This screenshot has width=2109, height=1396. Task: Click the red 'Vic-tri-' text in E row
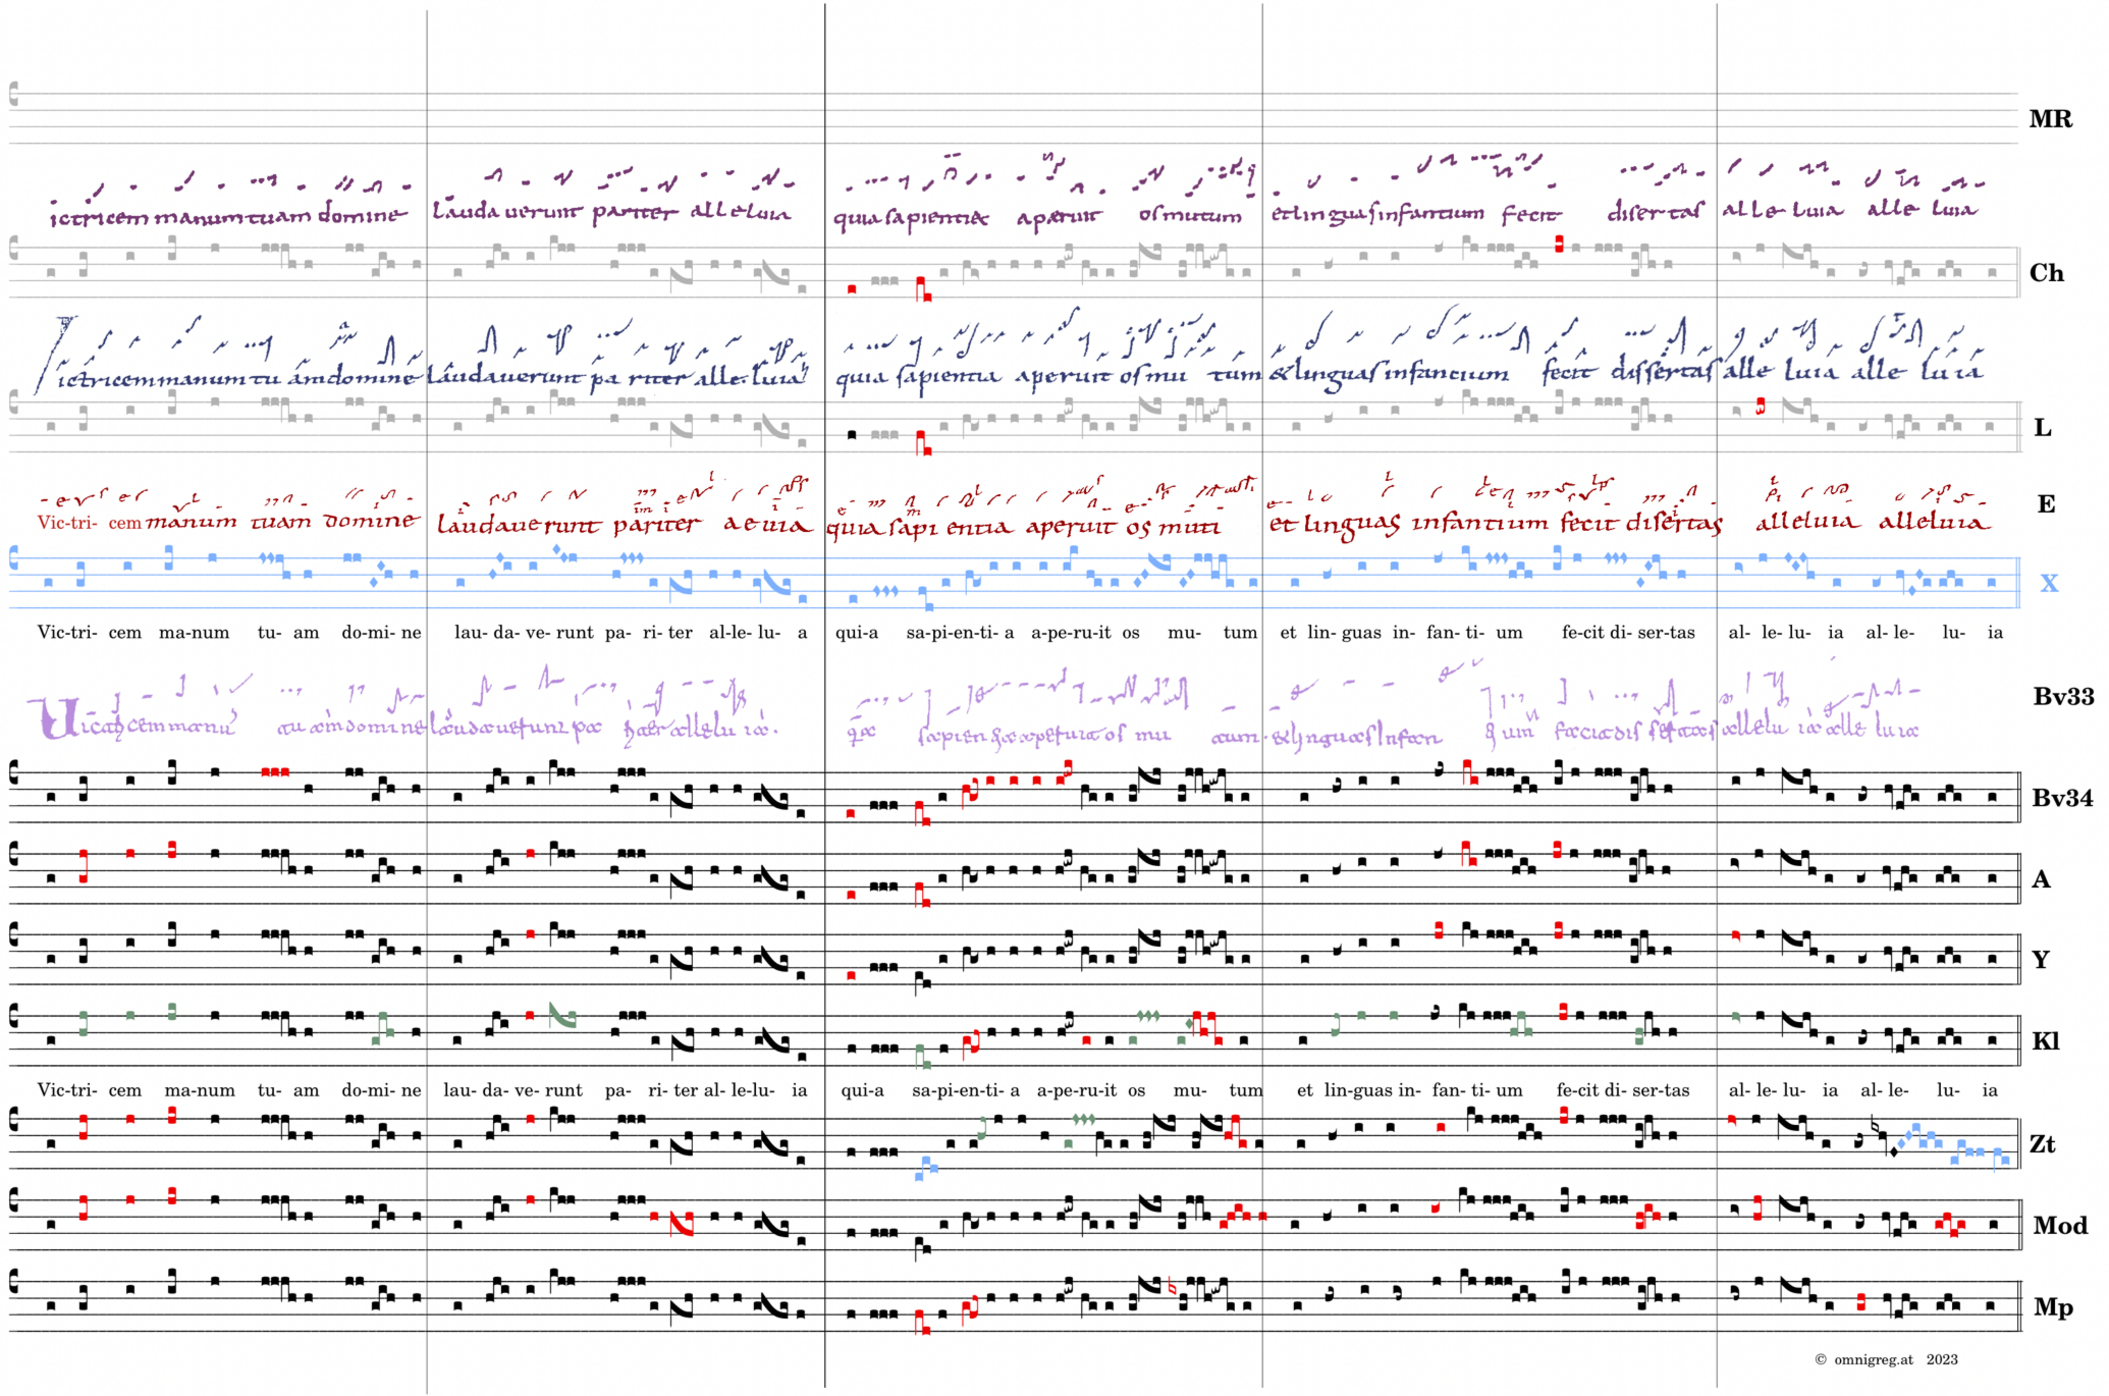click(x=67, y=522)
